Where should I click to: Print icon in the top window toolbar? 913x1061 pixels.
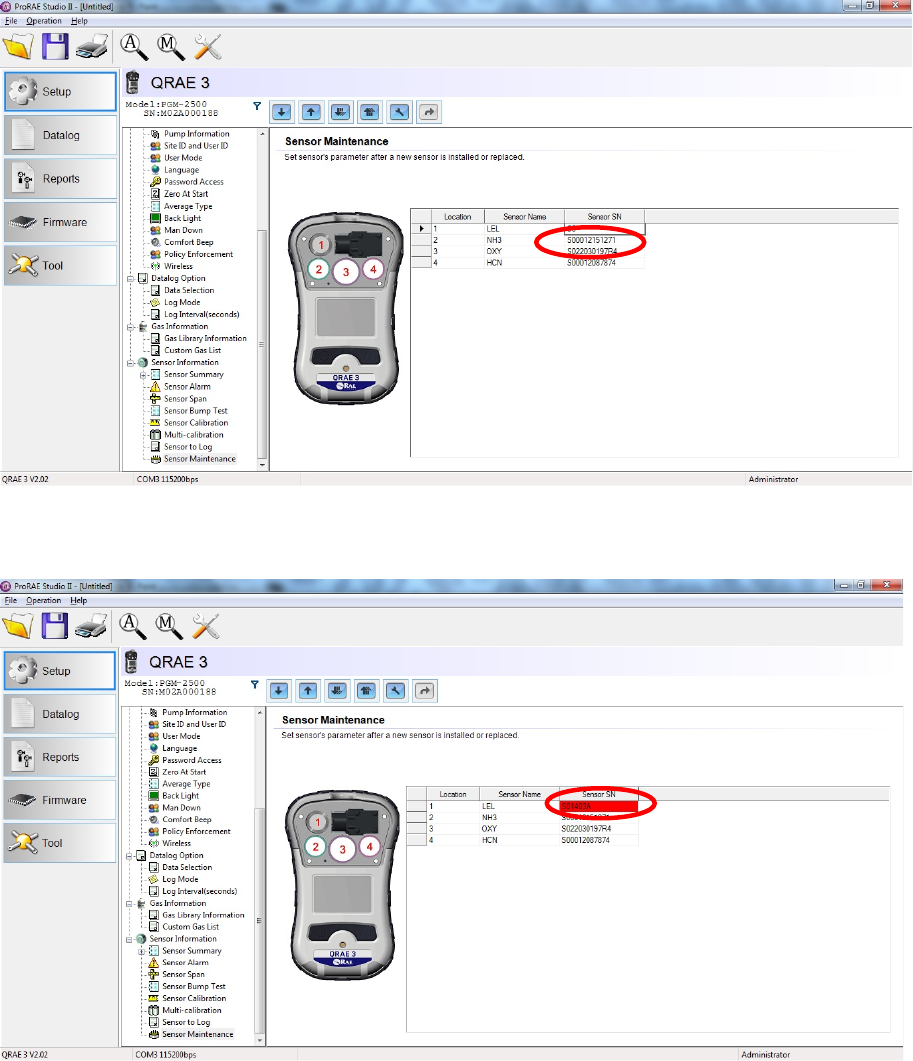coord(92,47)
